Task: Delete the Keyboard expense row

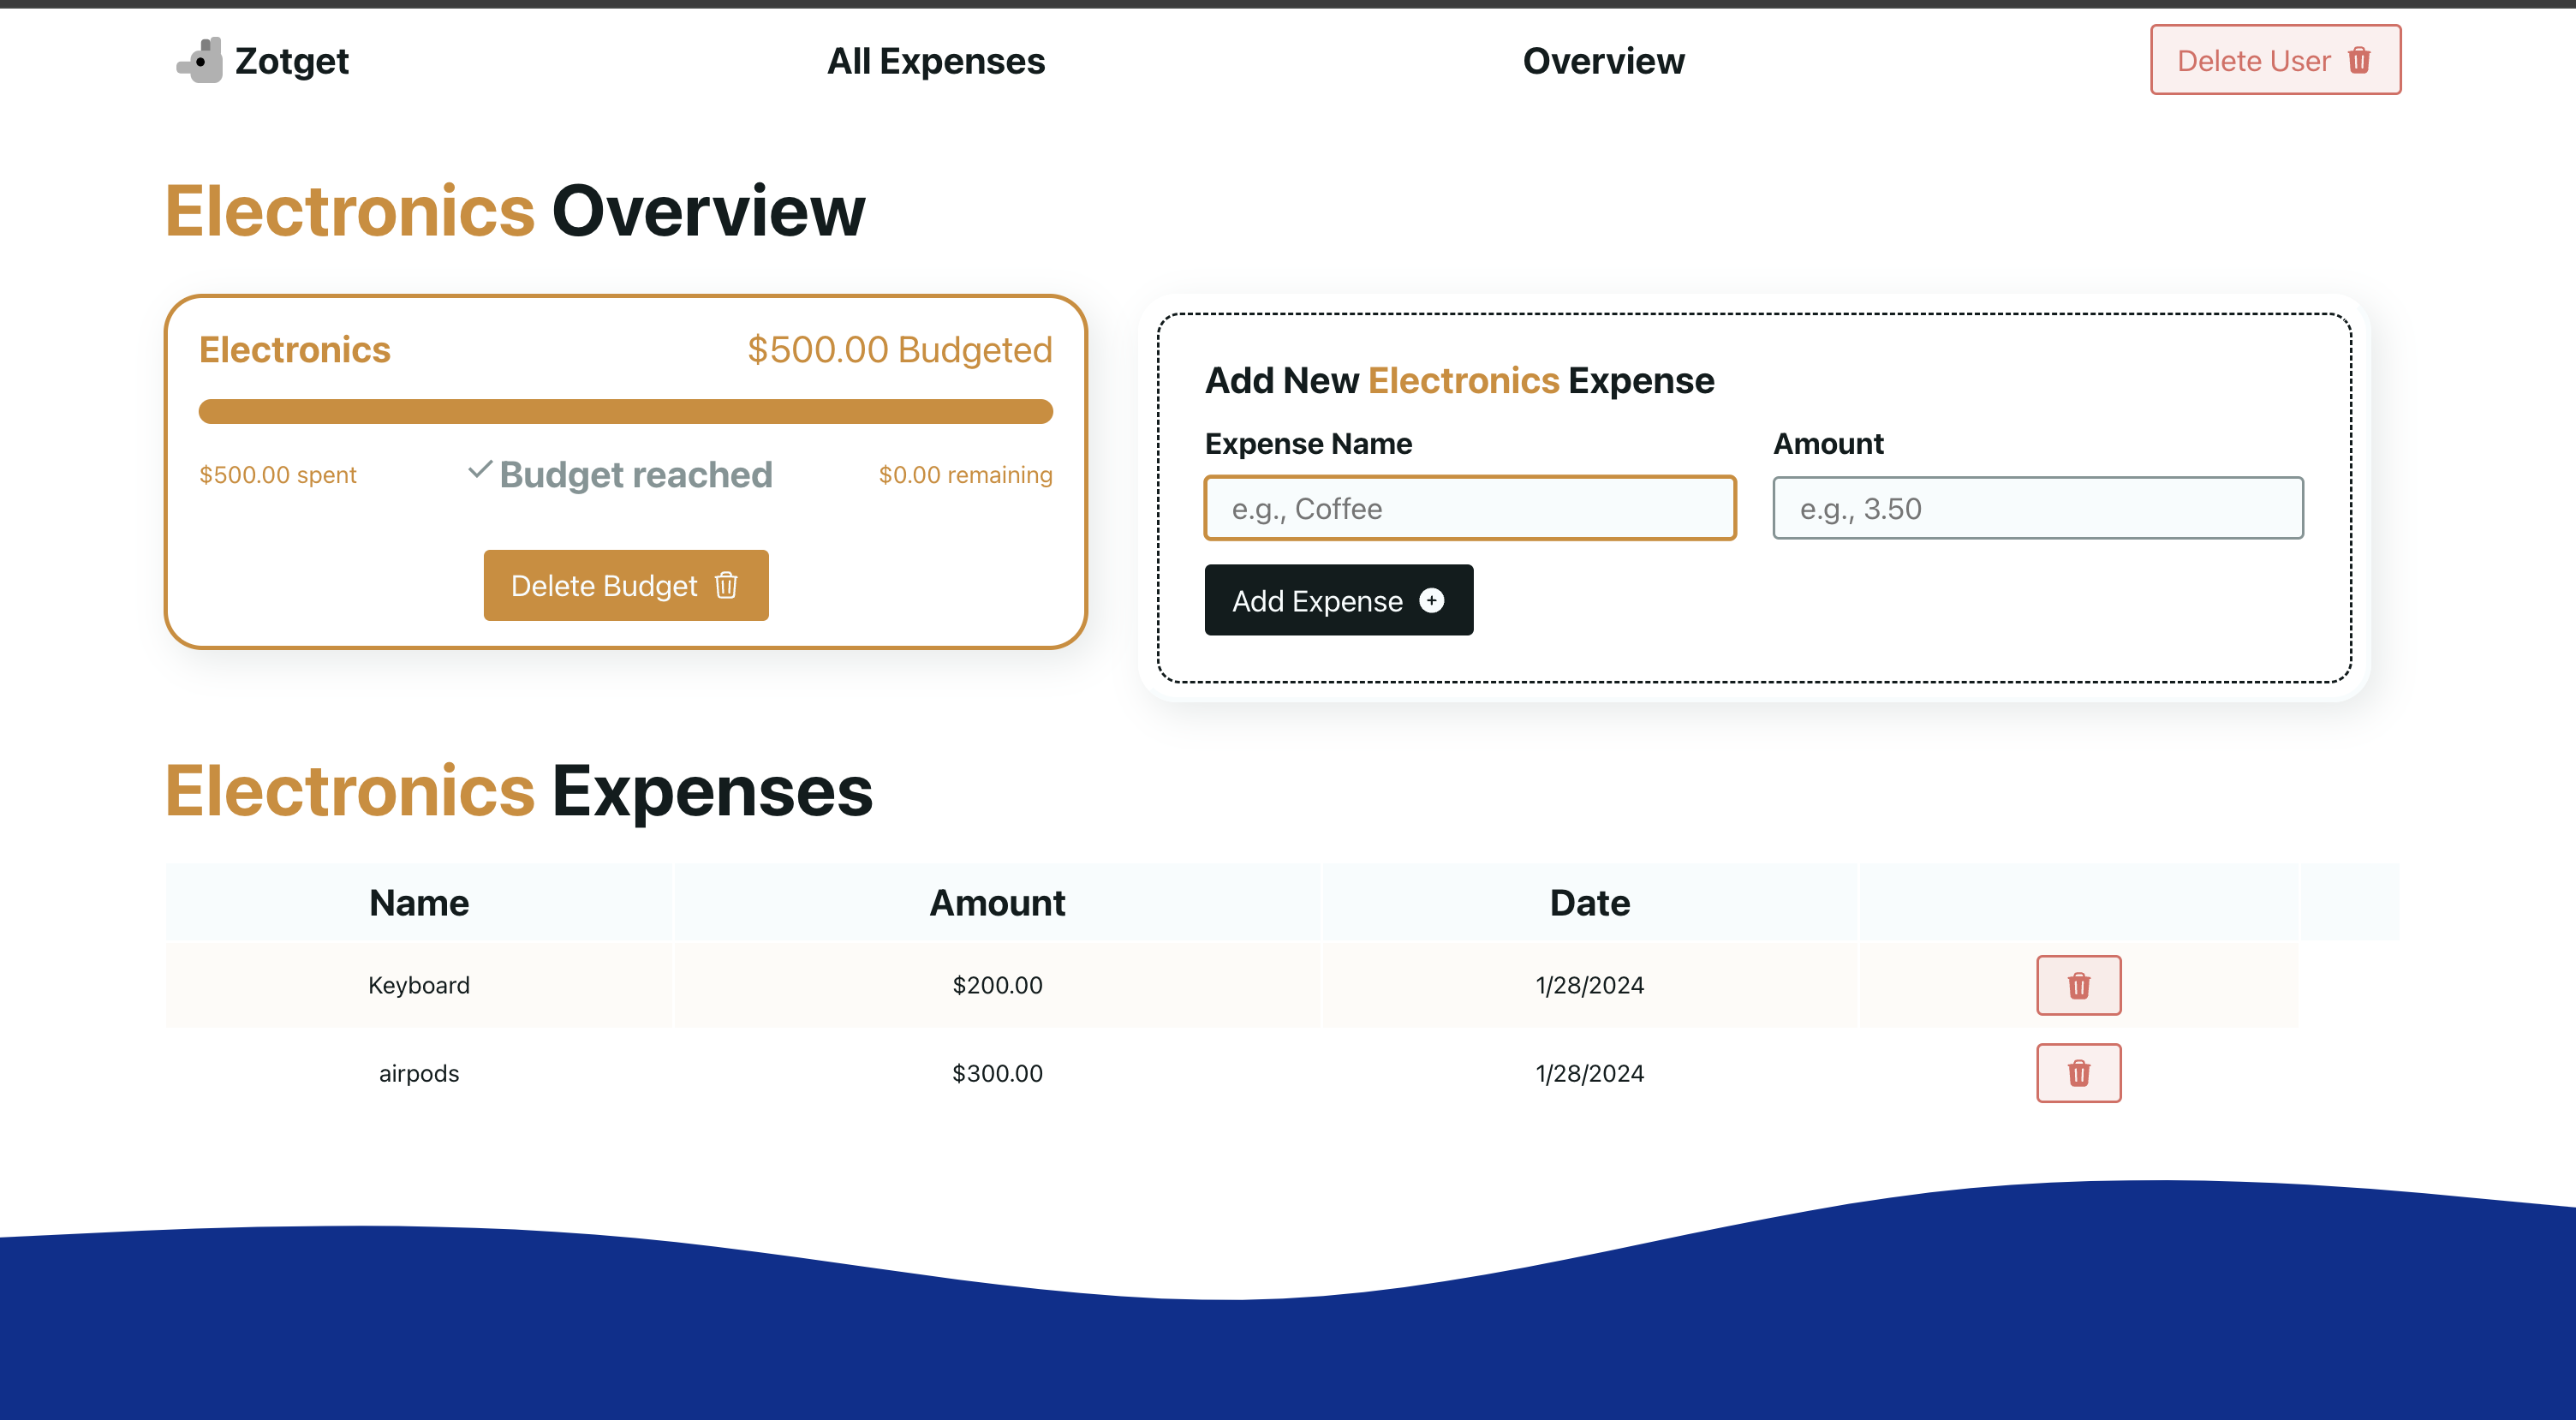Action: [x=2078, y=985]
